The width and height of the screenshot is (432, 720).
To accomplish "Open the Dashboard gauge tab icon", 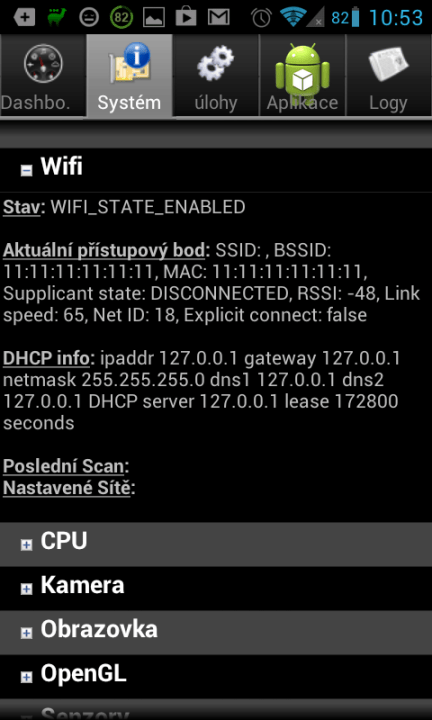I will point(43,64).
